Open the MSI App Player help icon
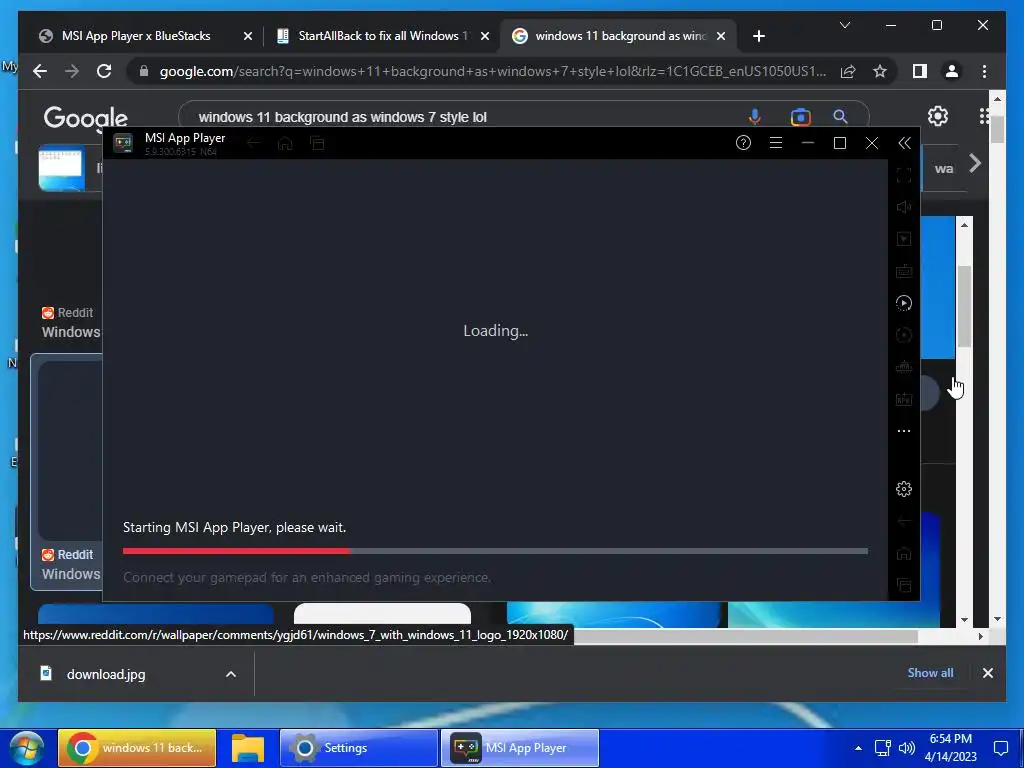Image resolution: width=1024 pixels, height=768 pixels. (x=743, y=143)
